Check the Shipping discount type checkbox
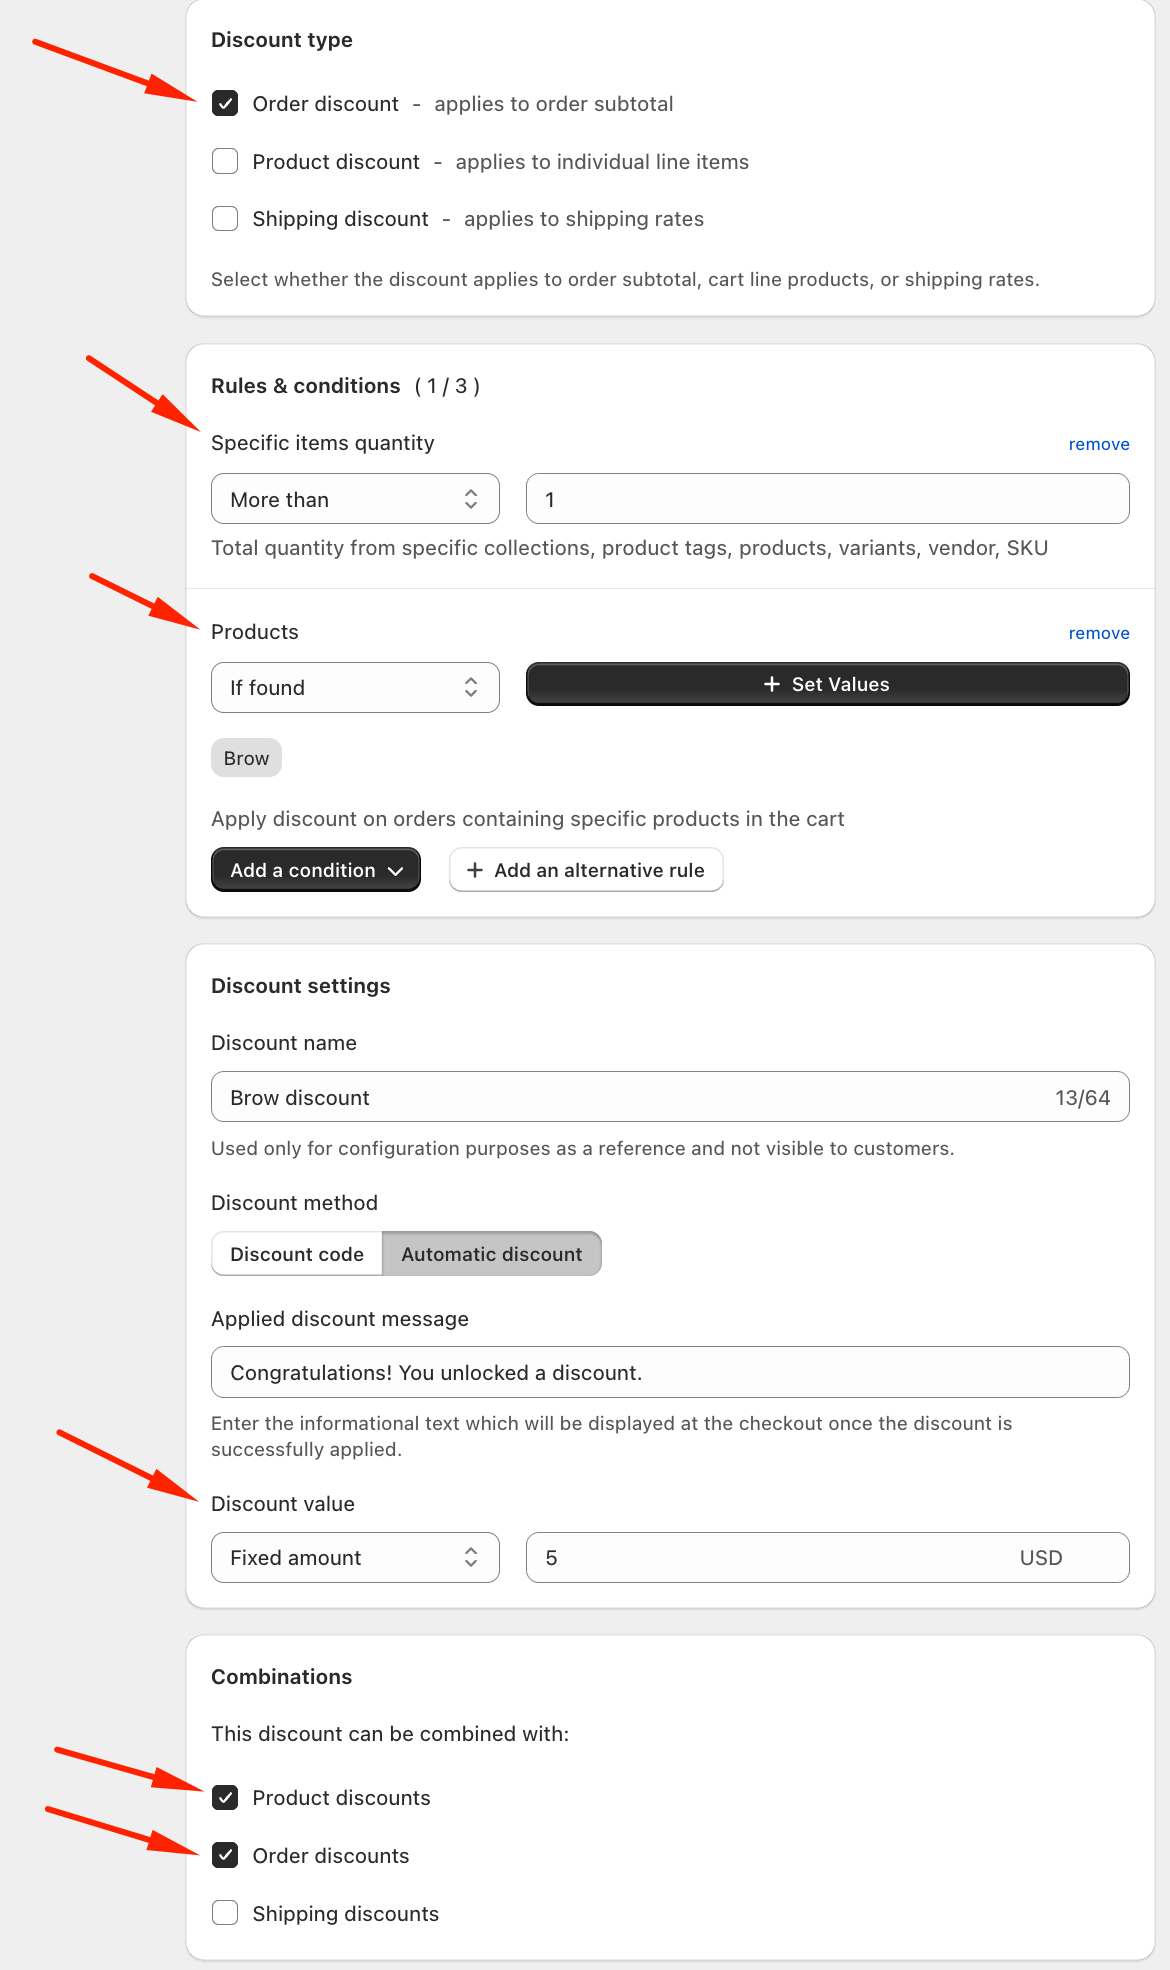The width and height of the screenshot is (1170, 1970). (225, 219)
